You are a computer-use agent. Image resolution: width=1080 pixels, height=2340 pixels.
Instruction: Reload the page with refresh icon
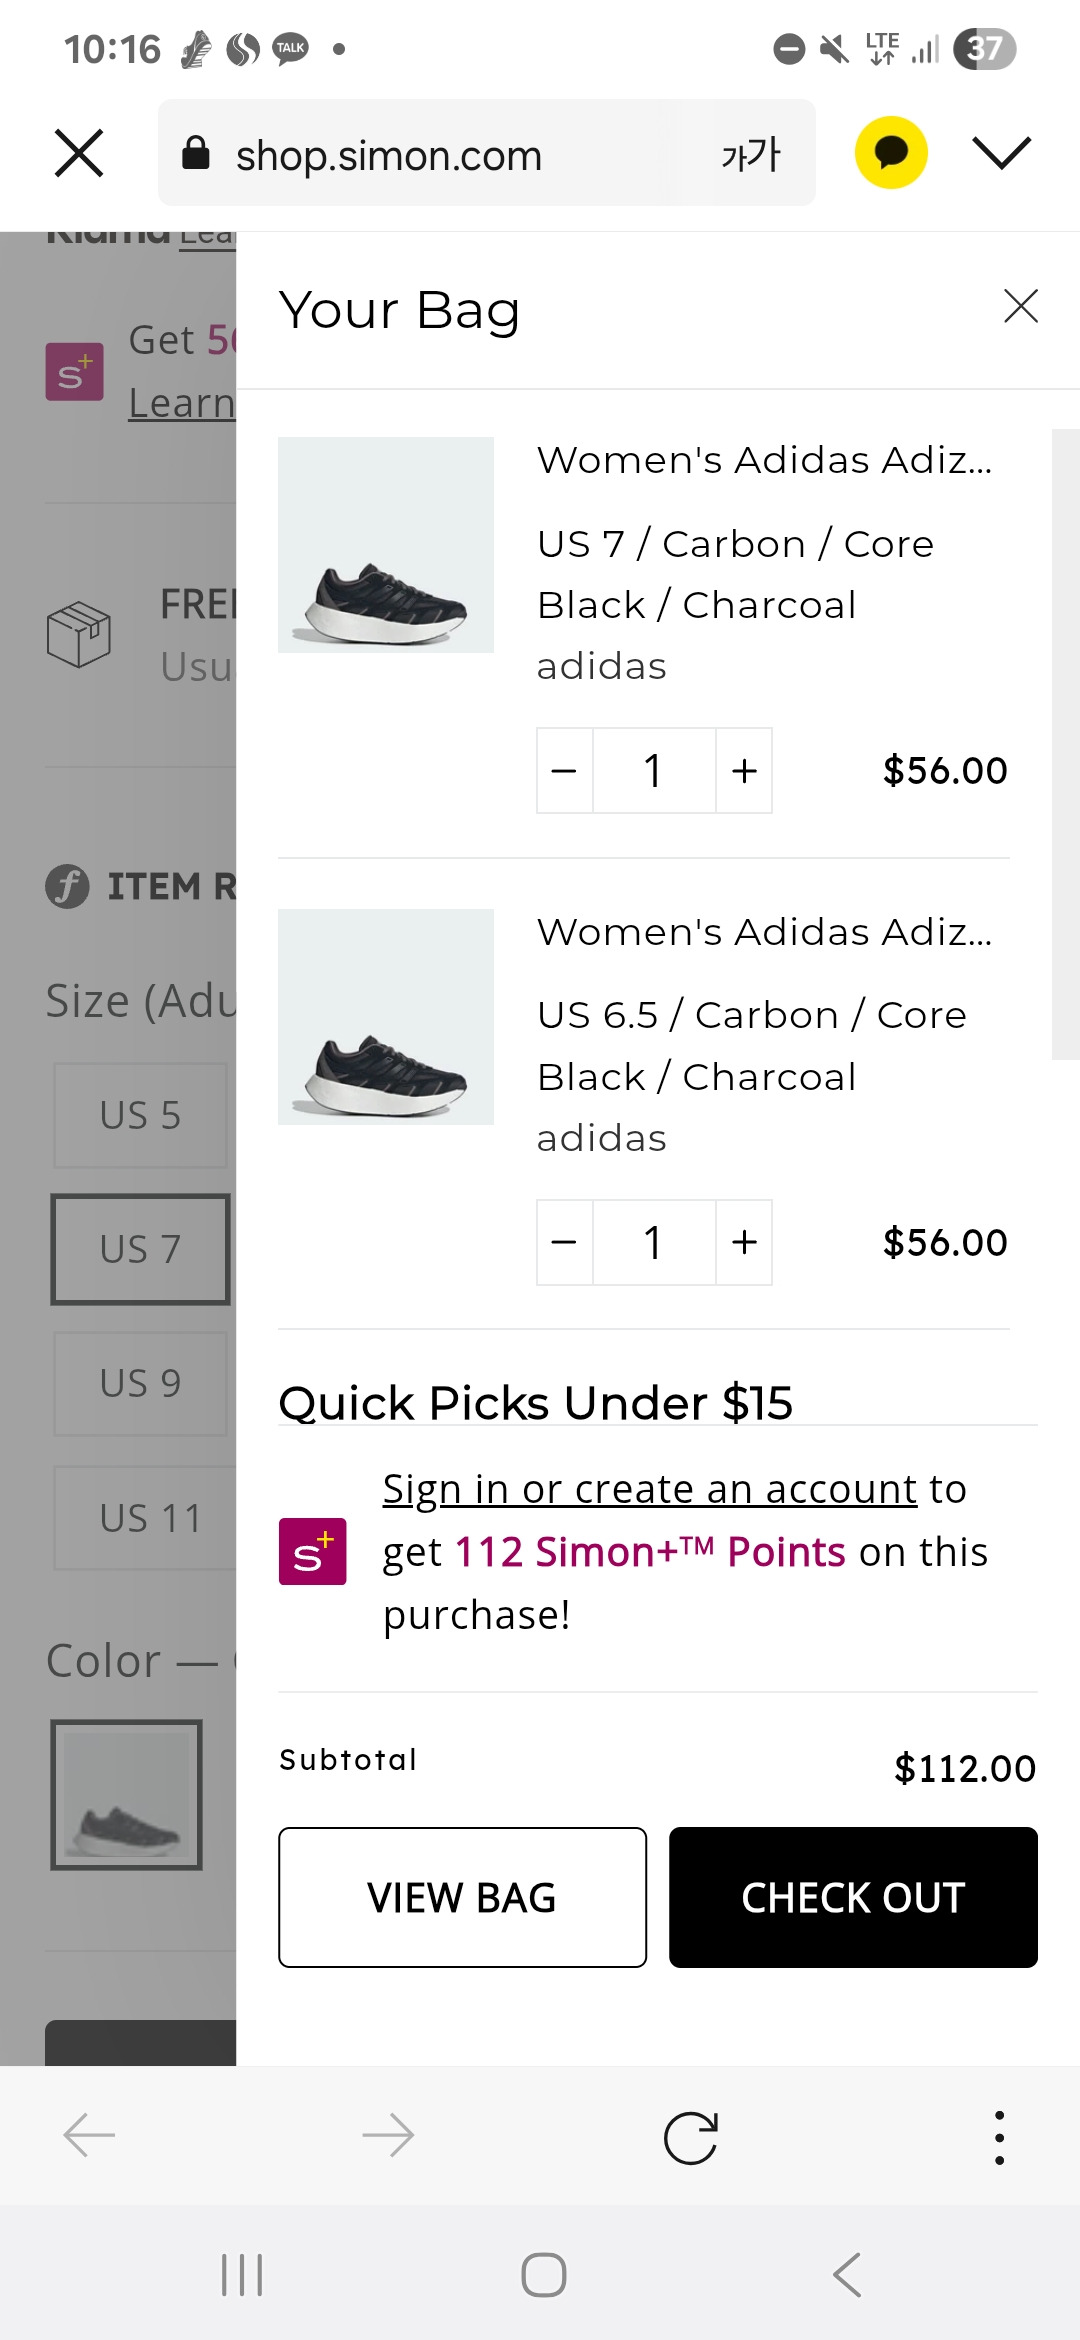pyautogui.click(x=690, y=2138)
